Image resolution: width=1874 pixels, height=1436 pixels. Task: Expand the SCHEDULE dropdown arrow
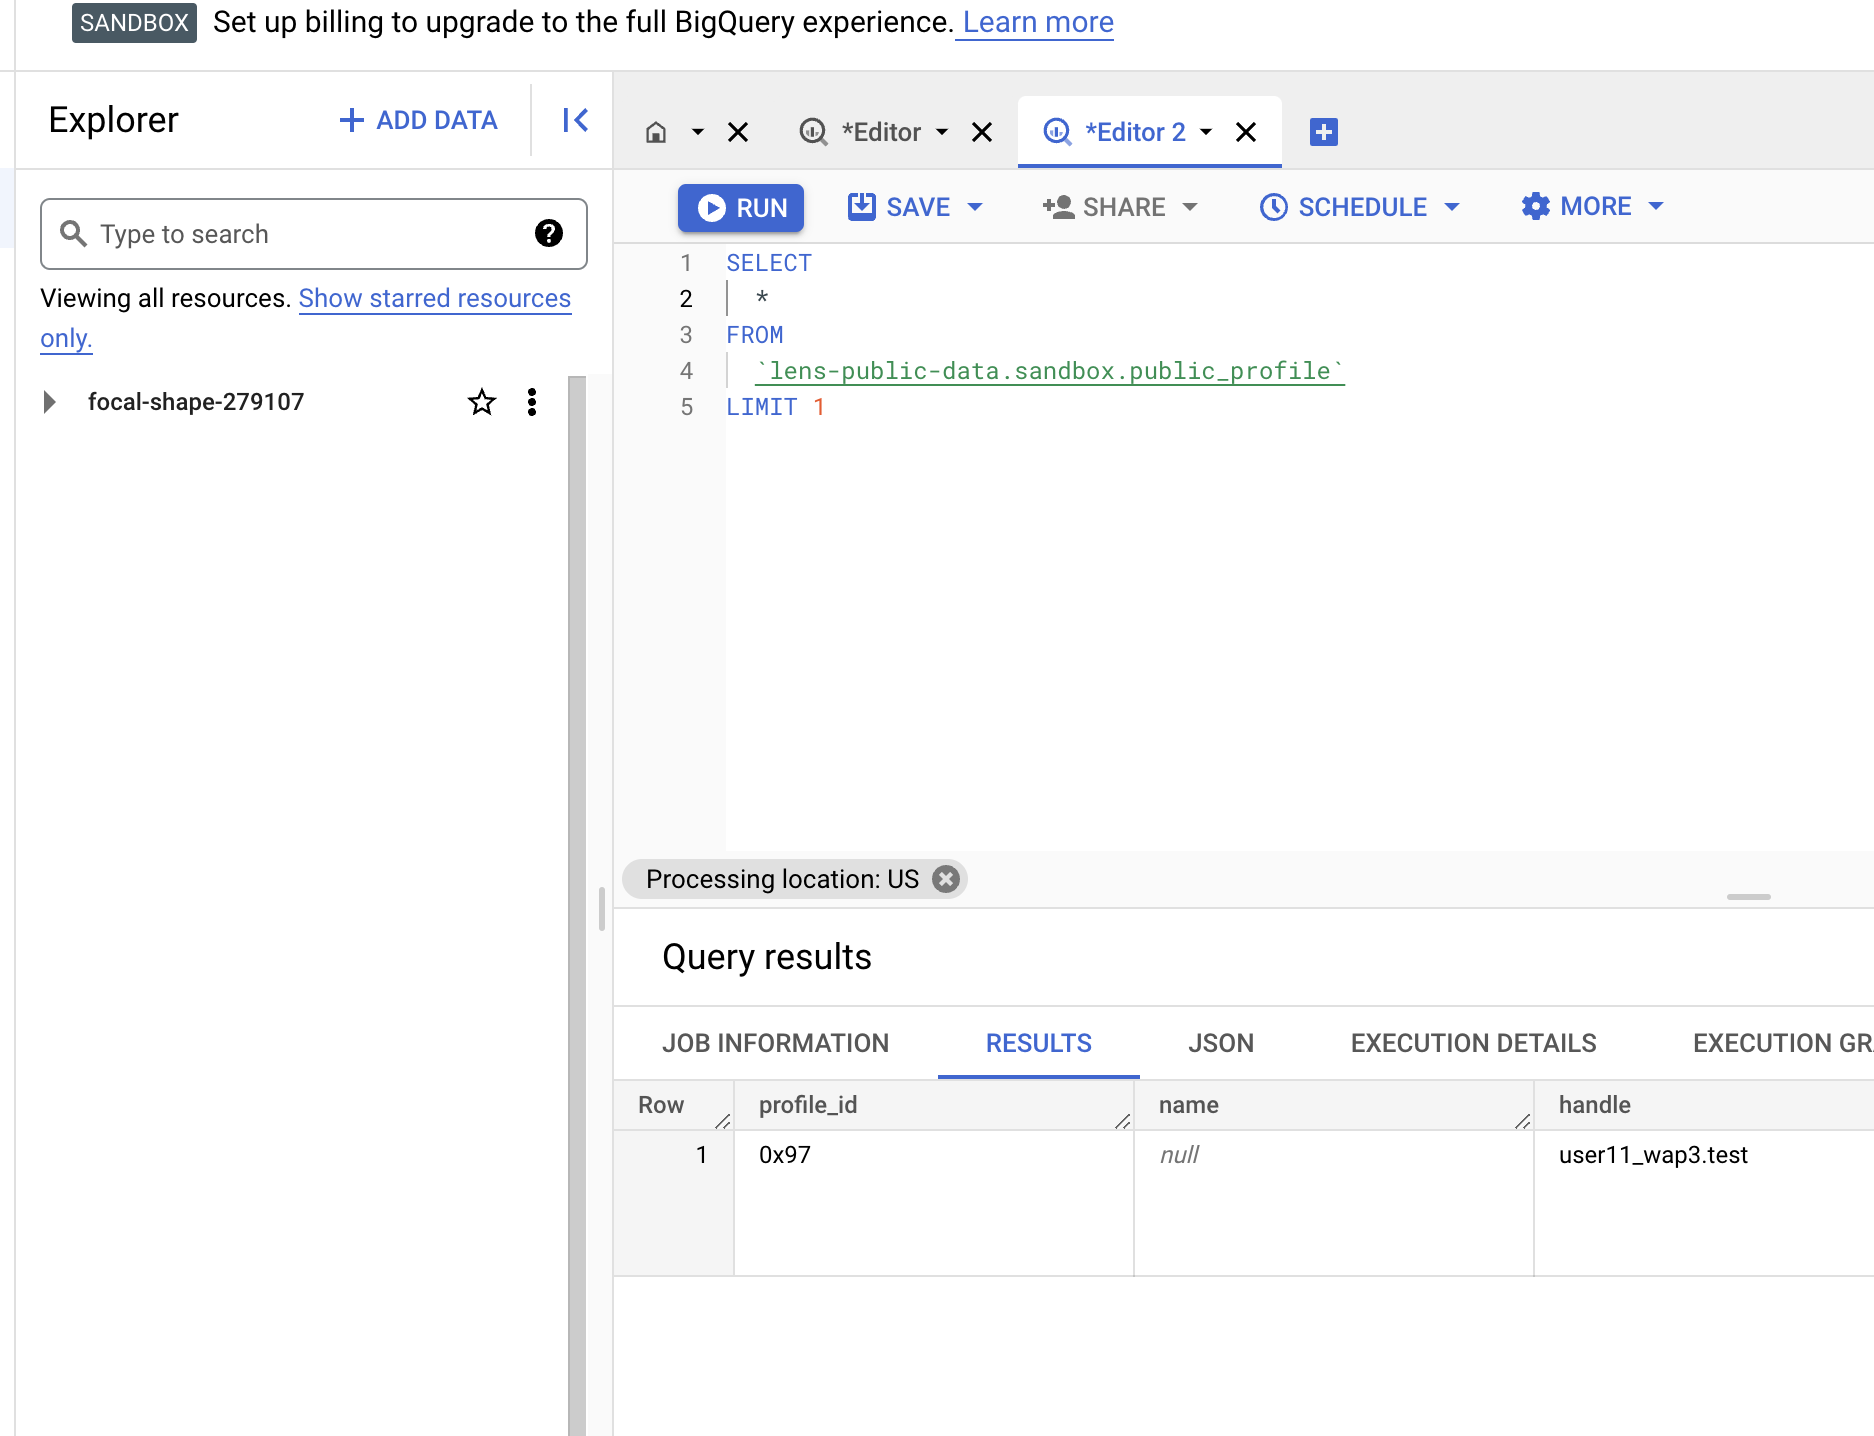point(1452,207)
